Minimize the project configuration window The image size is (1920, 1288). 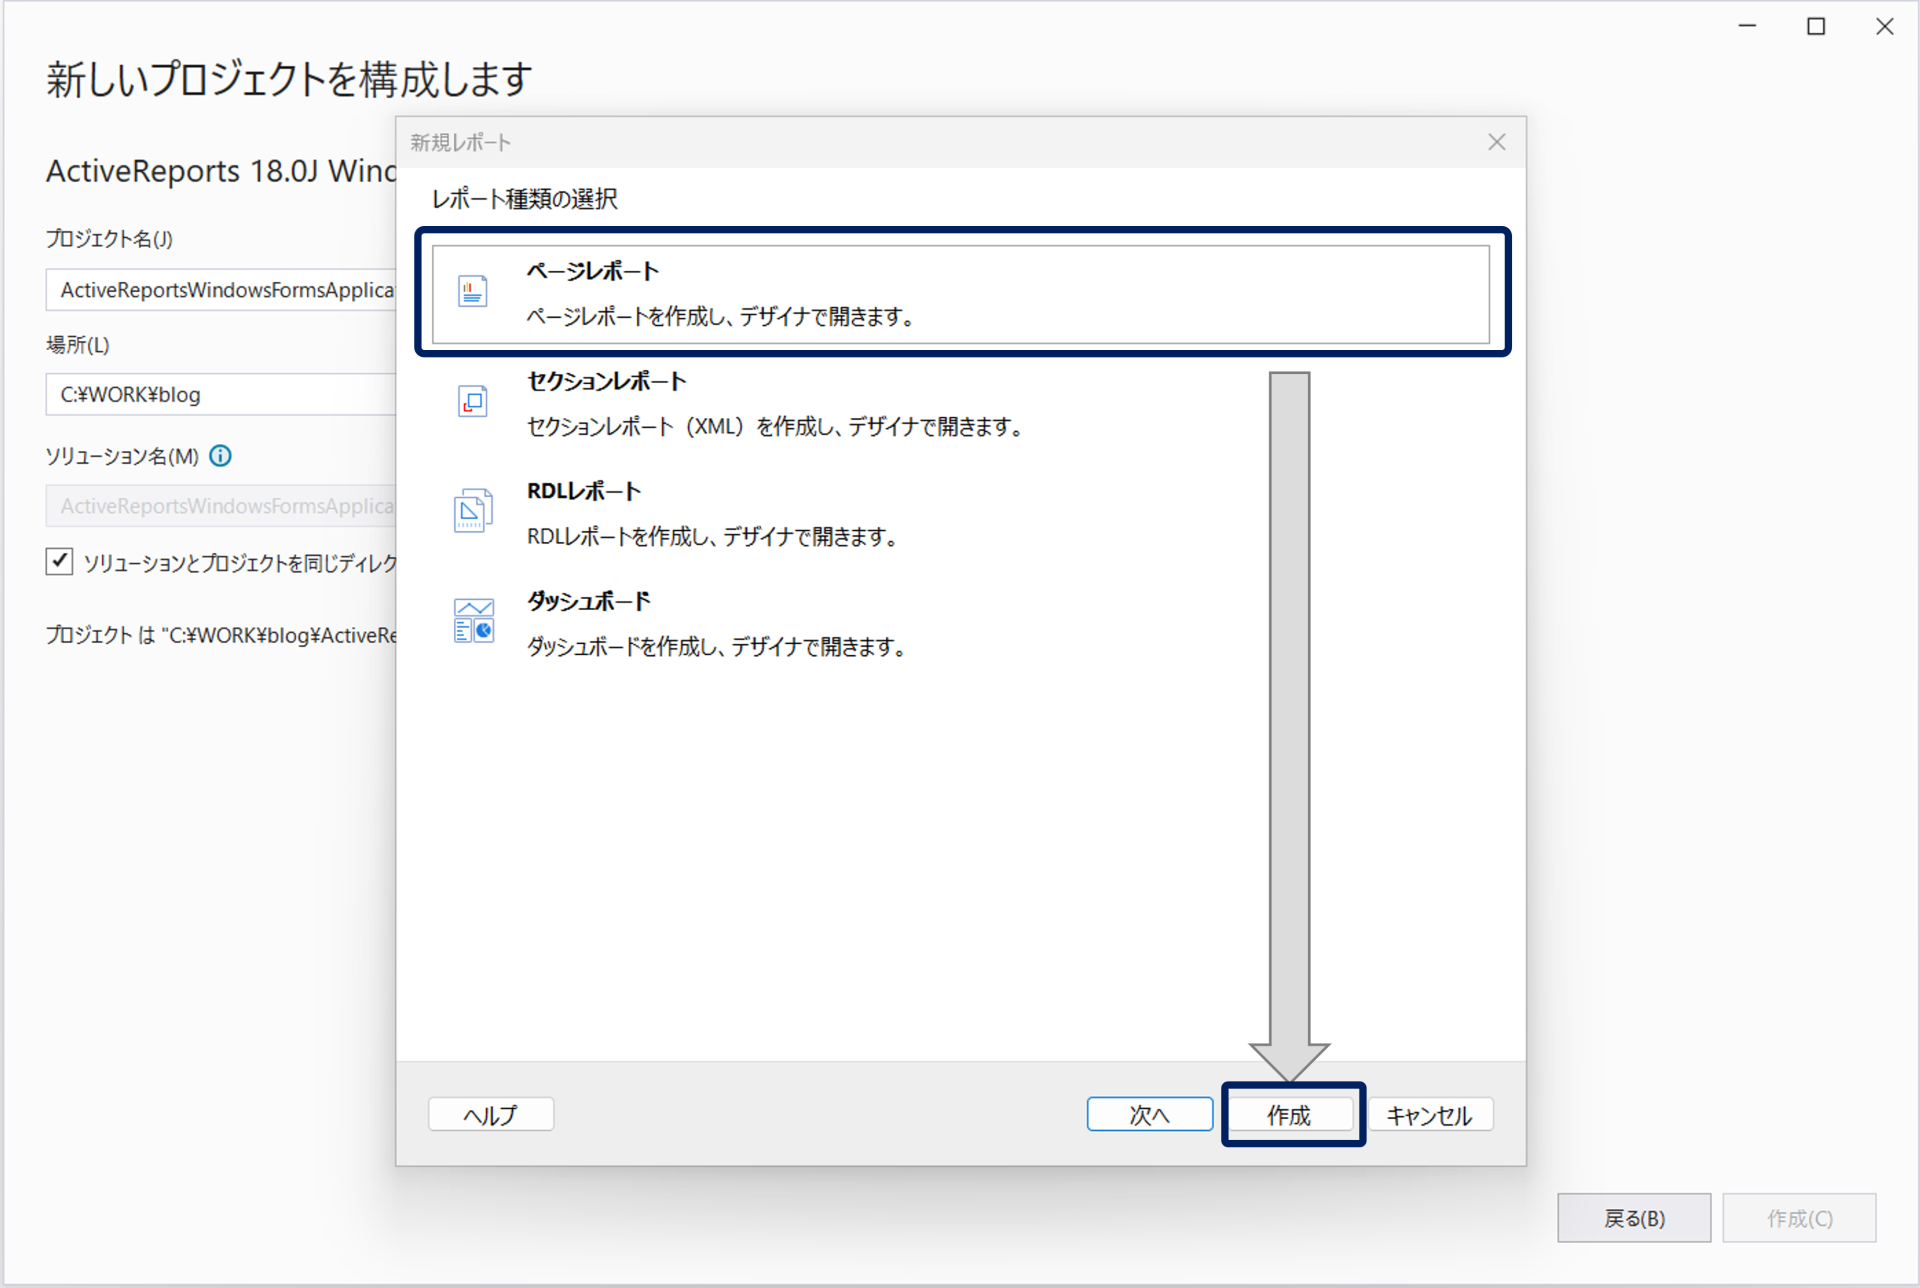pos(1748,26)
